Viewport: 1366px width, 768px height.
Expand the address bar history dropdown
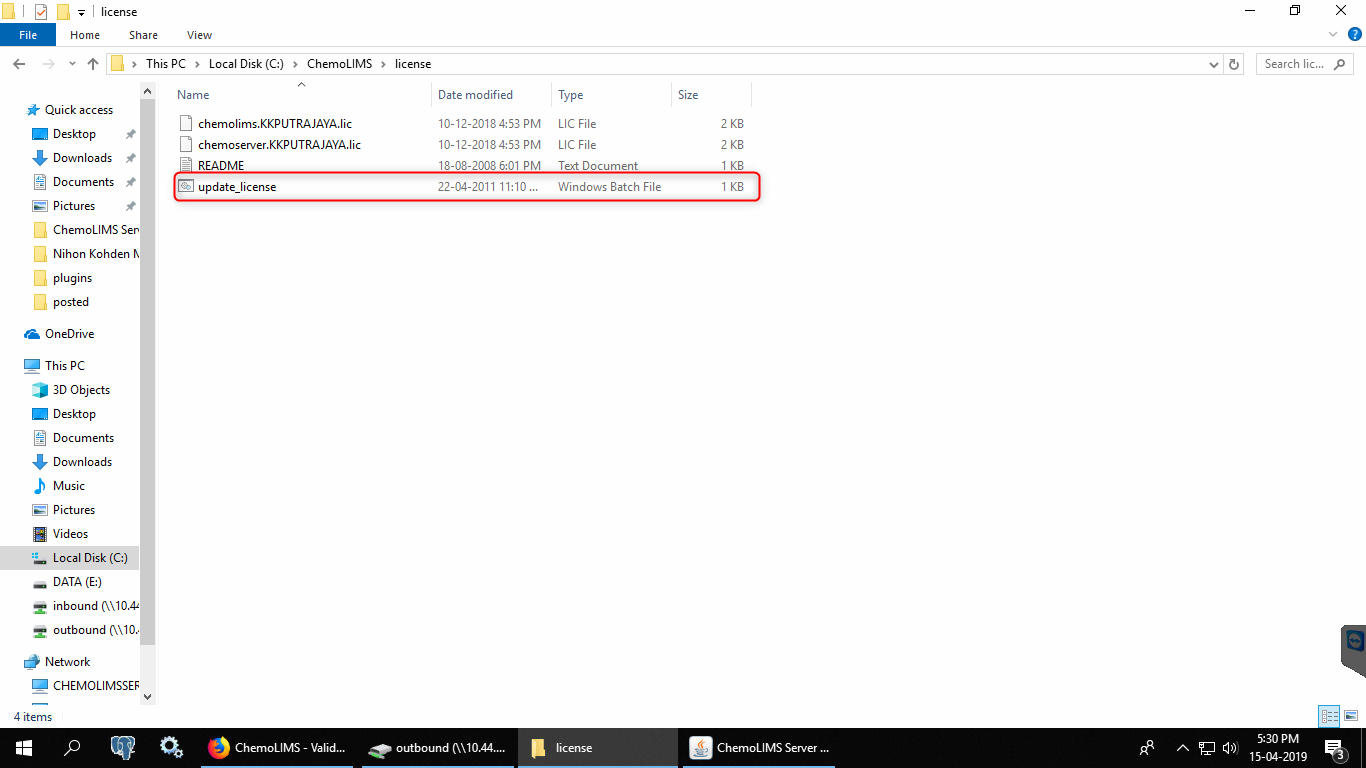pos(1214,64)
